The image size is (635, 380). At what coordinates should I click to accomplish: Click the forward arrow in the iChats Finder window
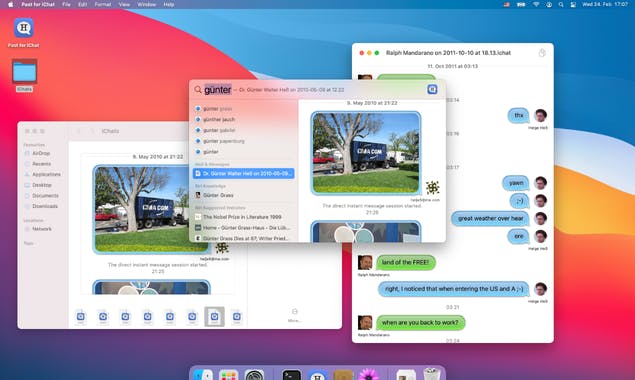click(x=92, y=131)
